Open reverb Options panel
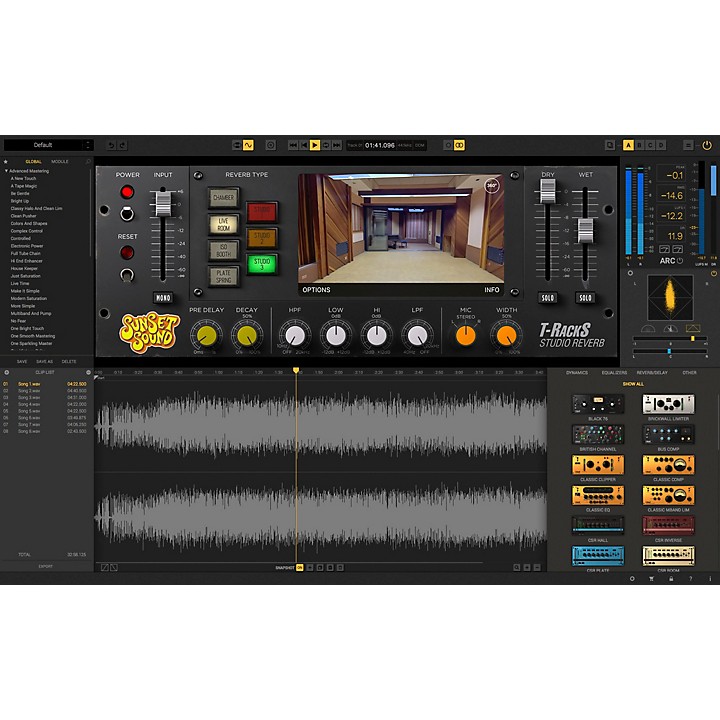Screen dimensions: 720x720 point(316,290)
